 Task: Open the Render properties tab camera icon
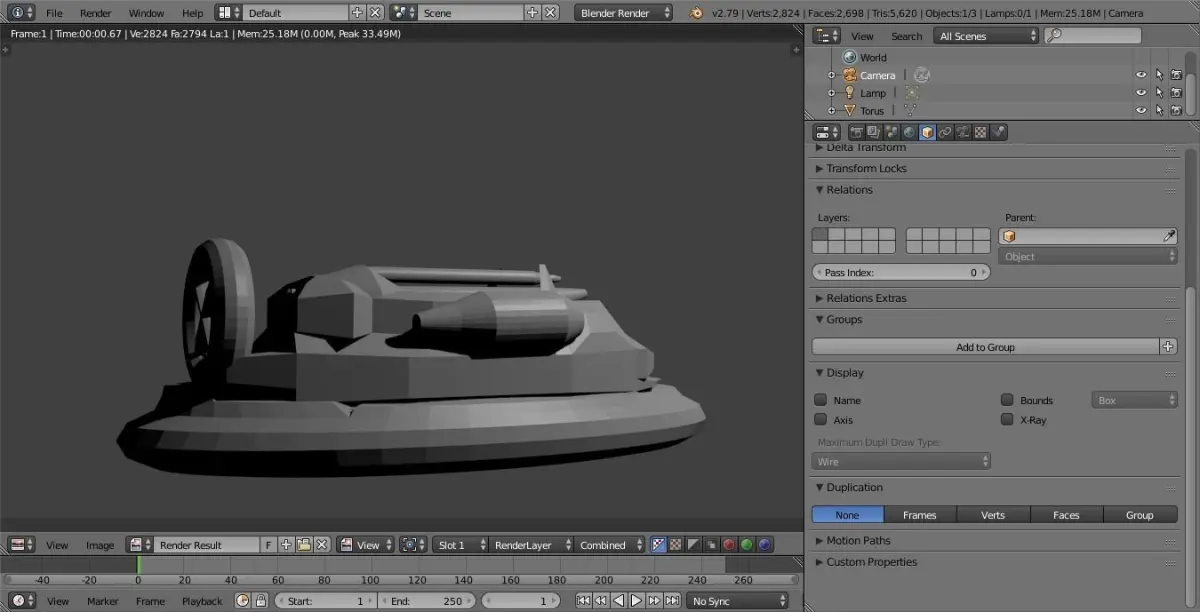point(857,132)
